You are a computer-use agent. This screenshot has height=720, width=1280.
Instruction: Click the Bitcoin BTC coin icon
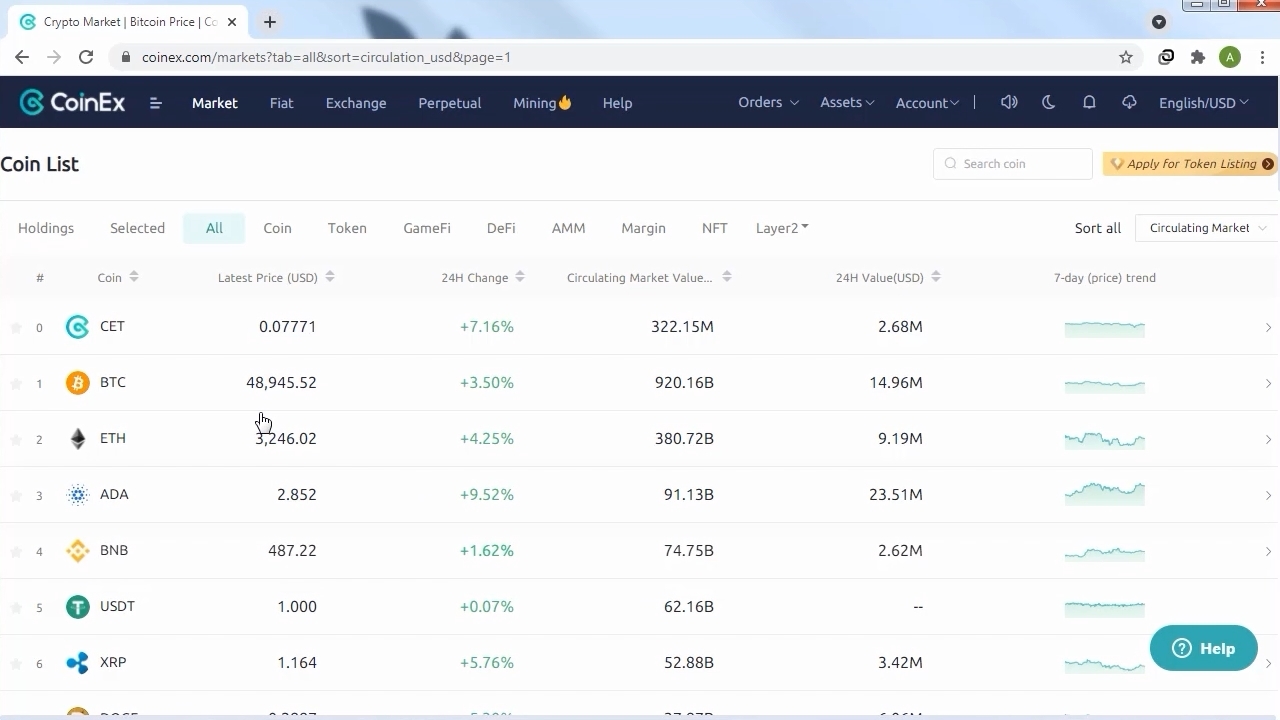pos(77,383)
